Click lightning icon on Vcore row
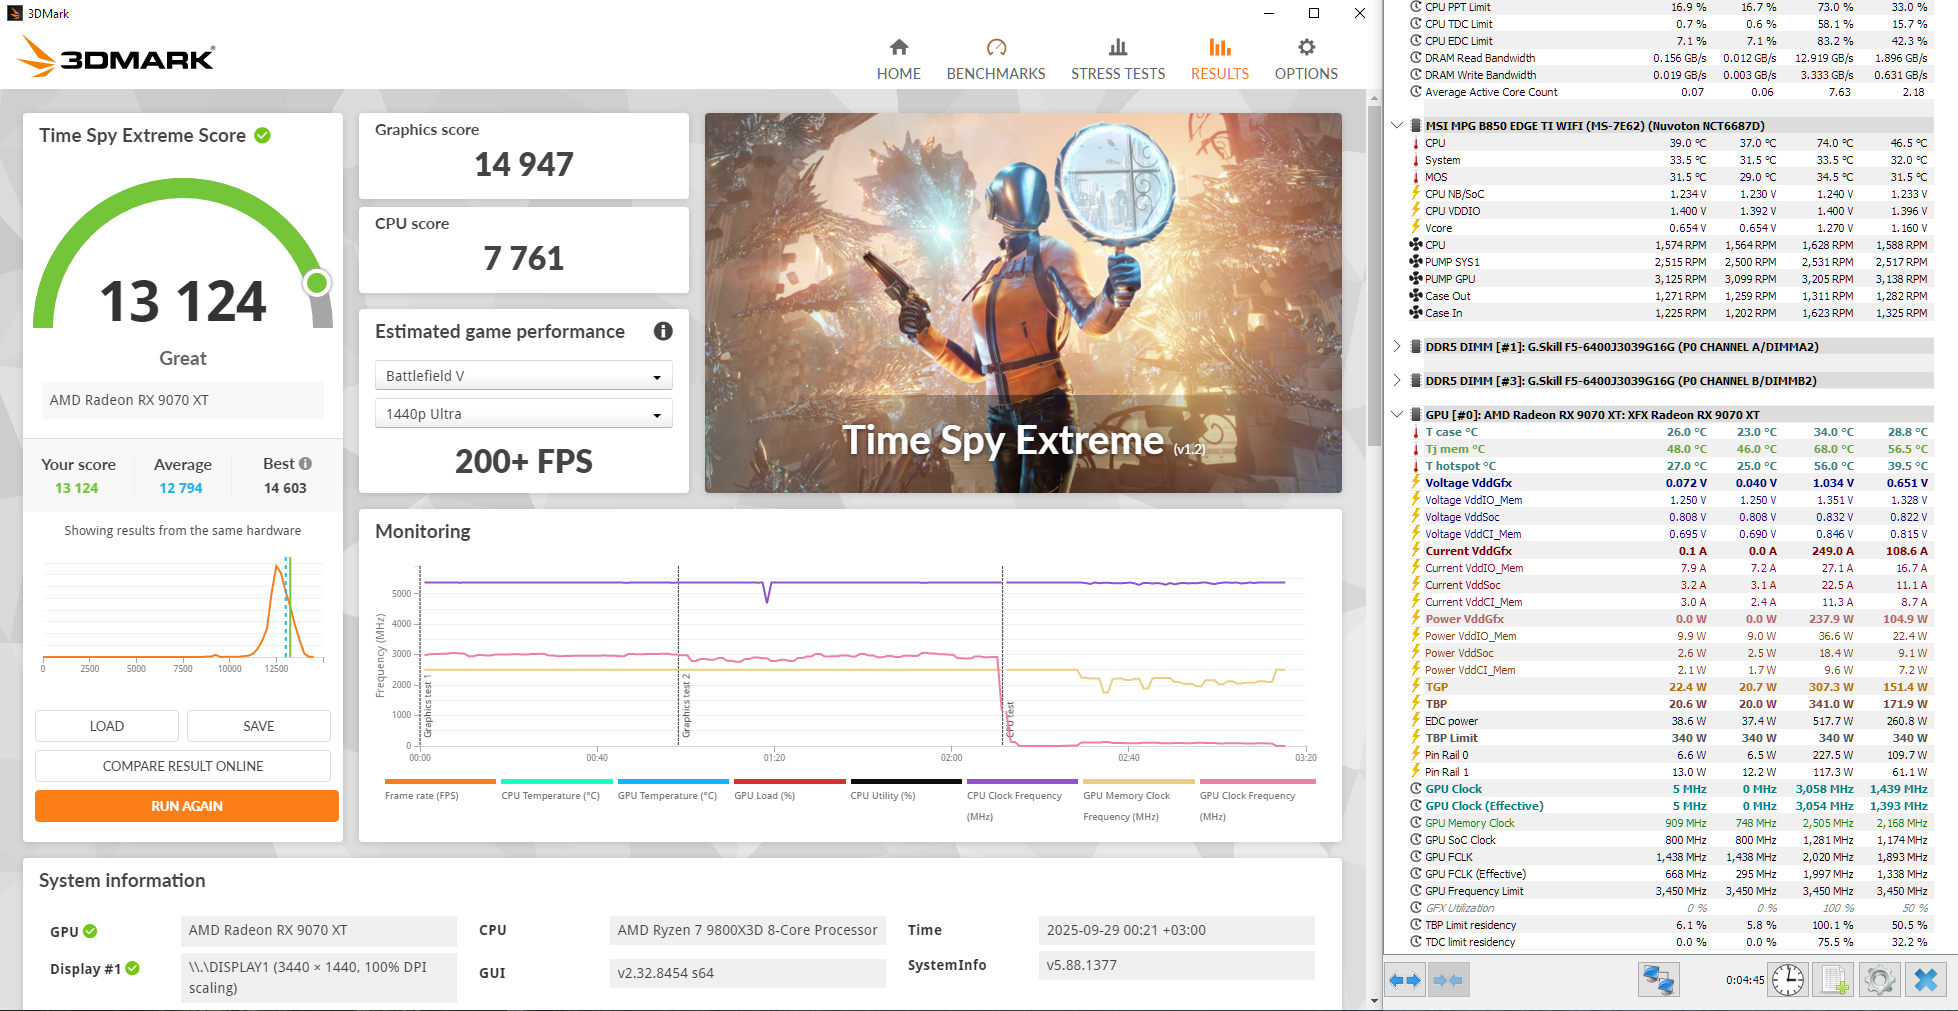This screenshot has height=1011, width=1958. [1416, 228]
